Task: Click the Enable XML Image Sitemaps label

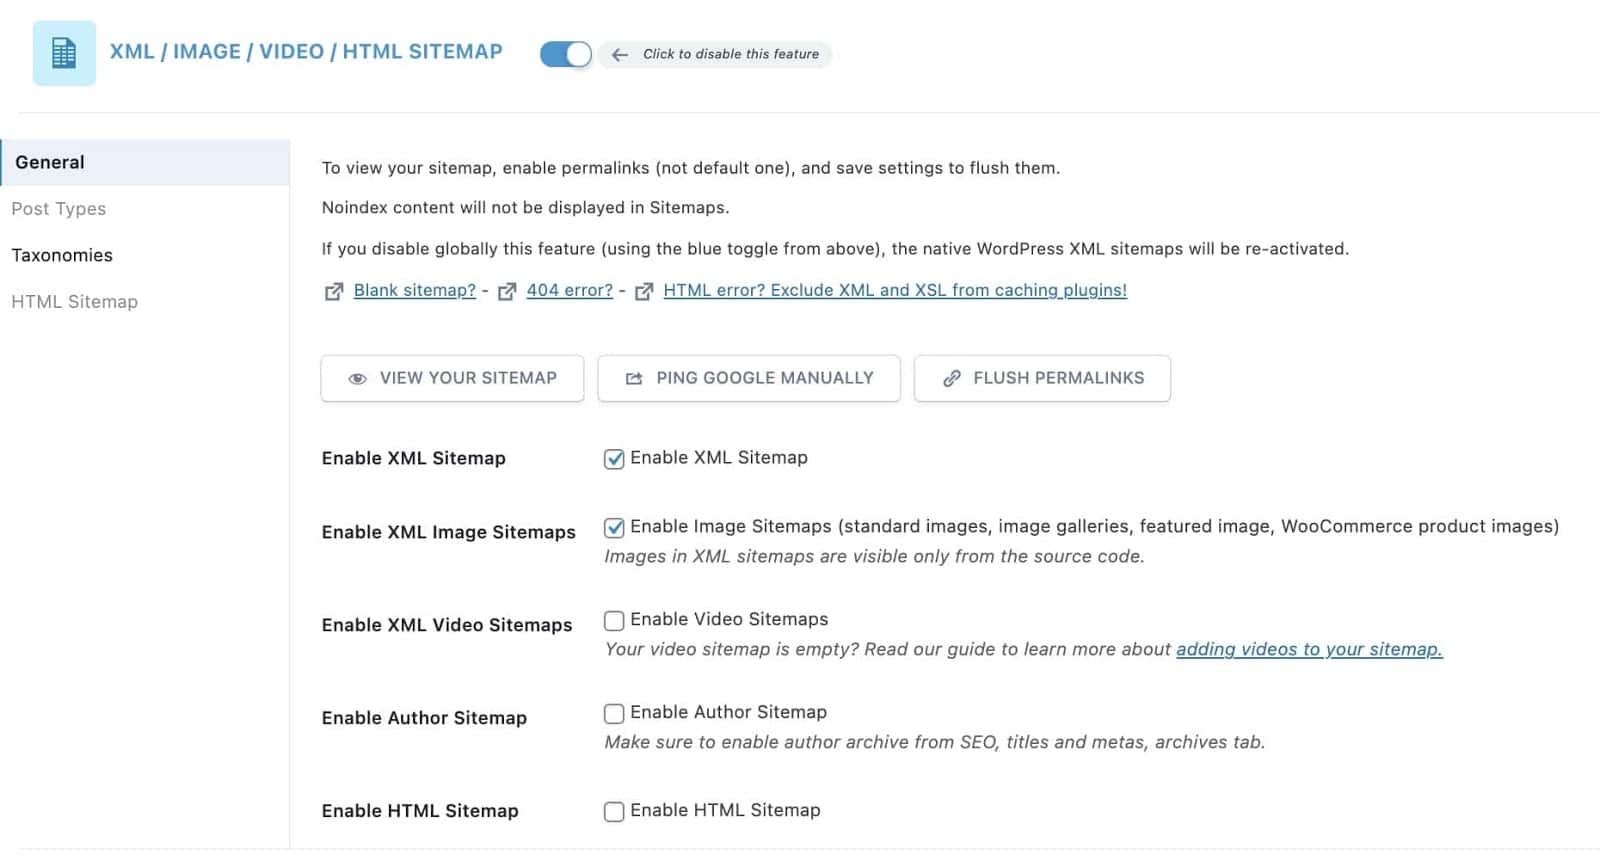Action: tap(449, 532)
